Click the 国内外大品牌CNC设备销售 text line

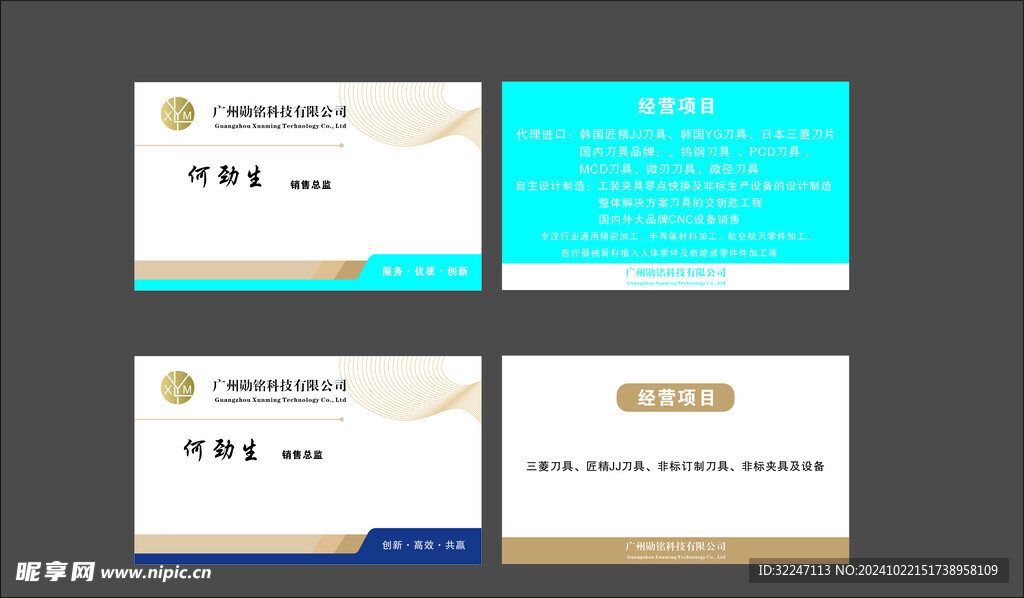pyautogui.click(x=669, y=218)
